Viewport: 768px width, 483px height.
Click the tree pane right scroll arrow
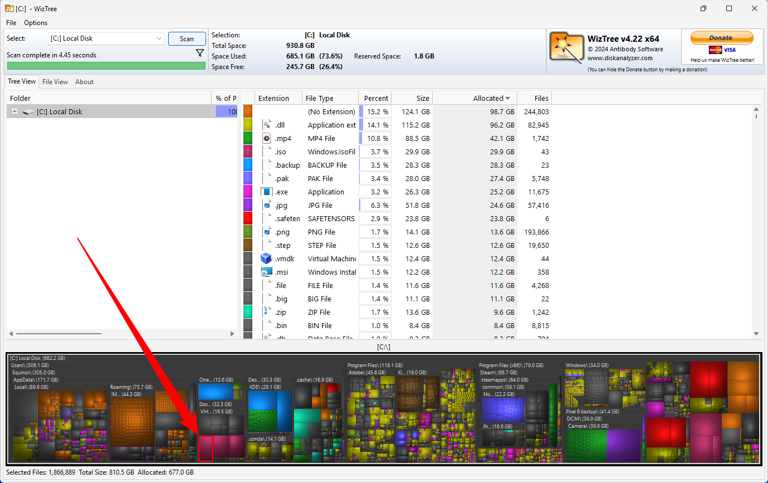(x=232, y=334)
